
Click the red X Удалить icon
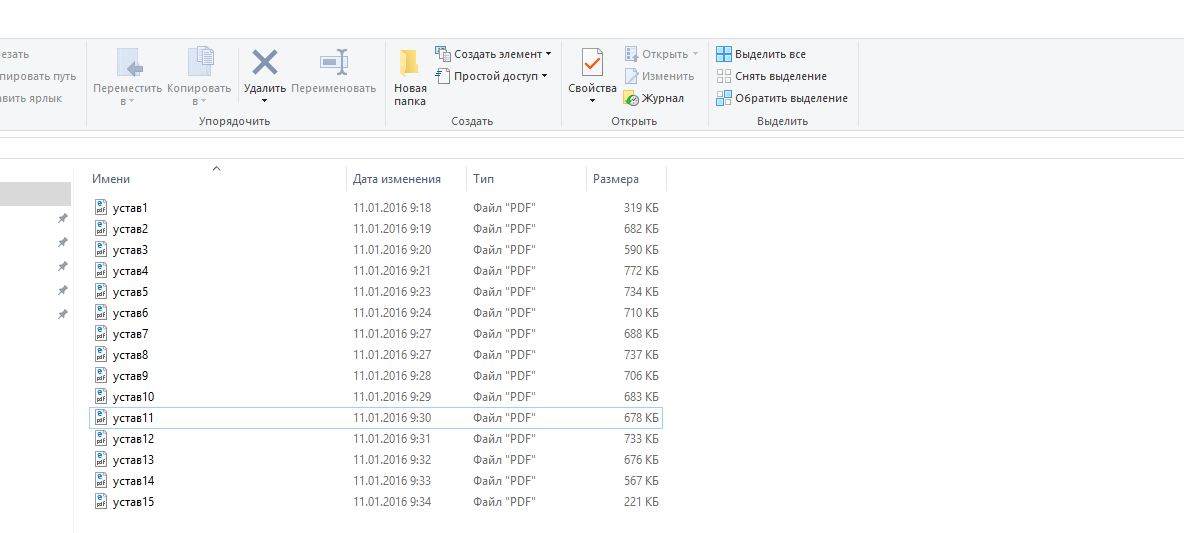[264, 63]
